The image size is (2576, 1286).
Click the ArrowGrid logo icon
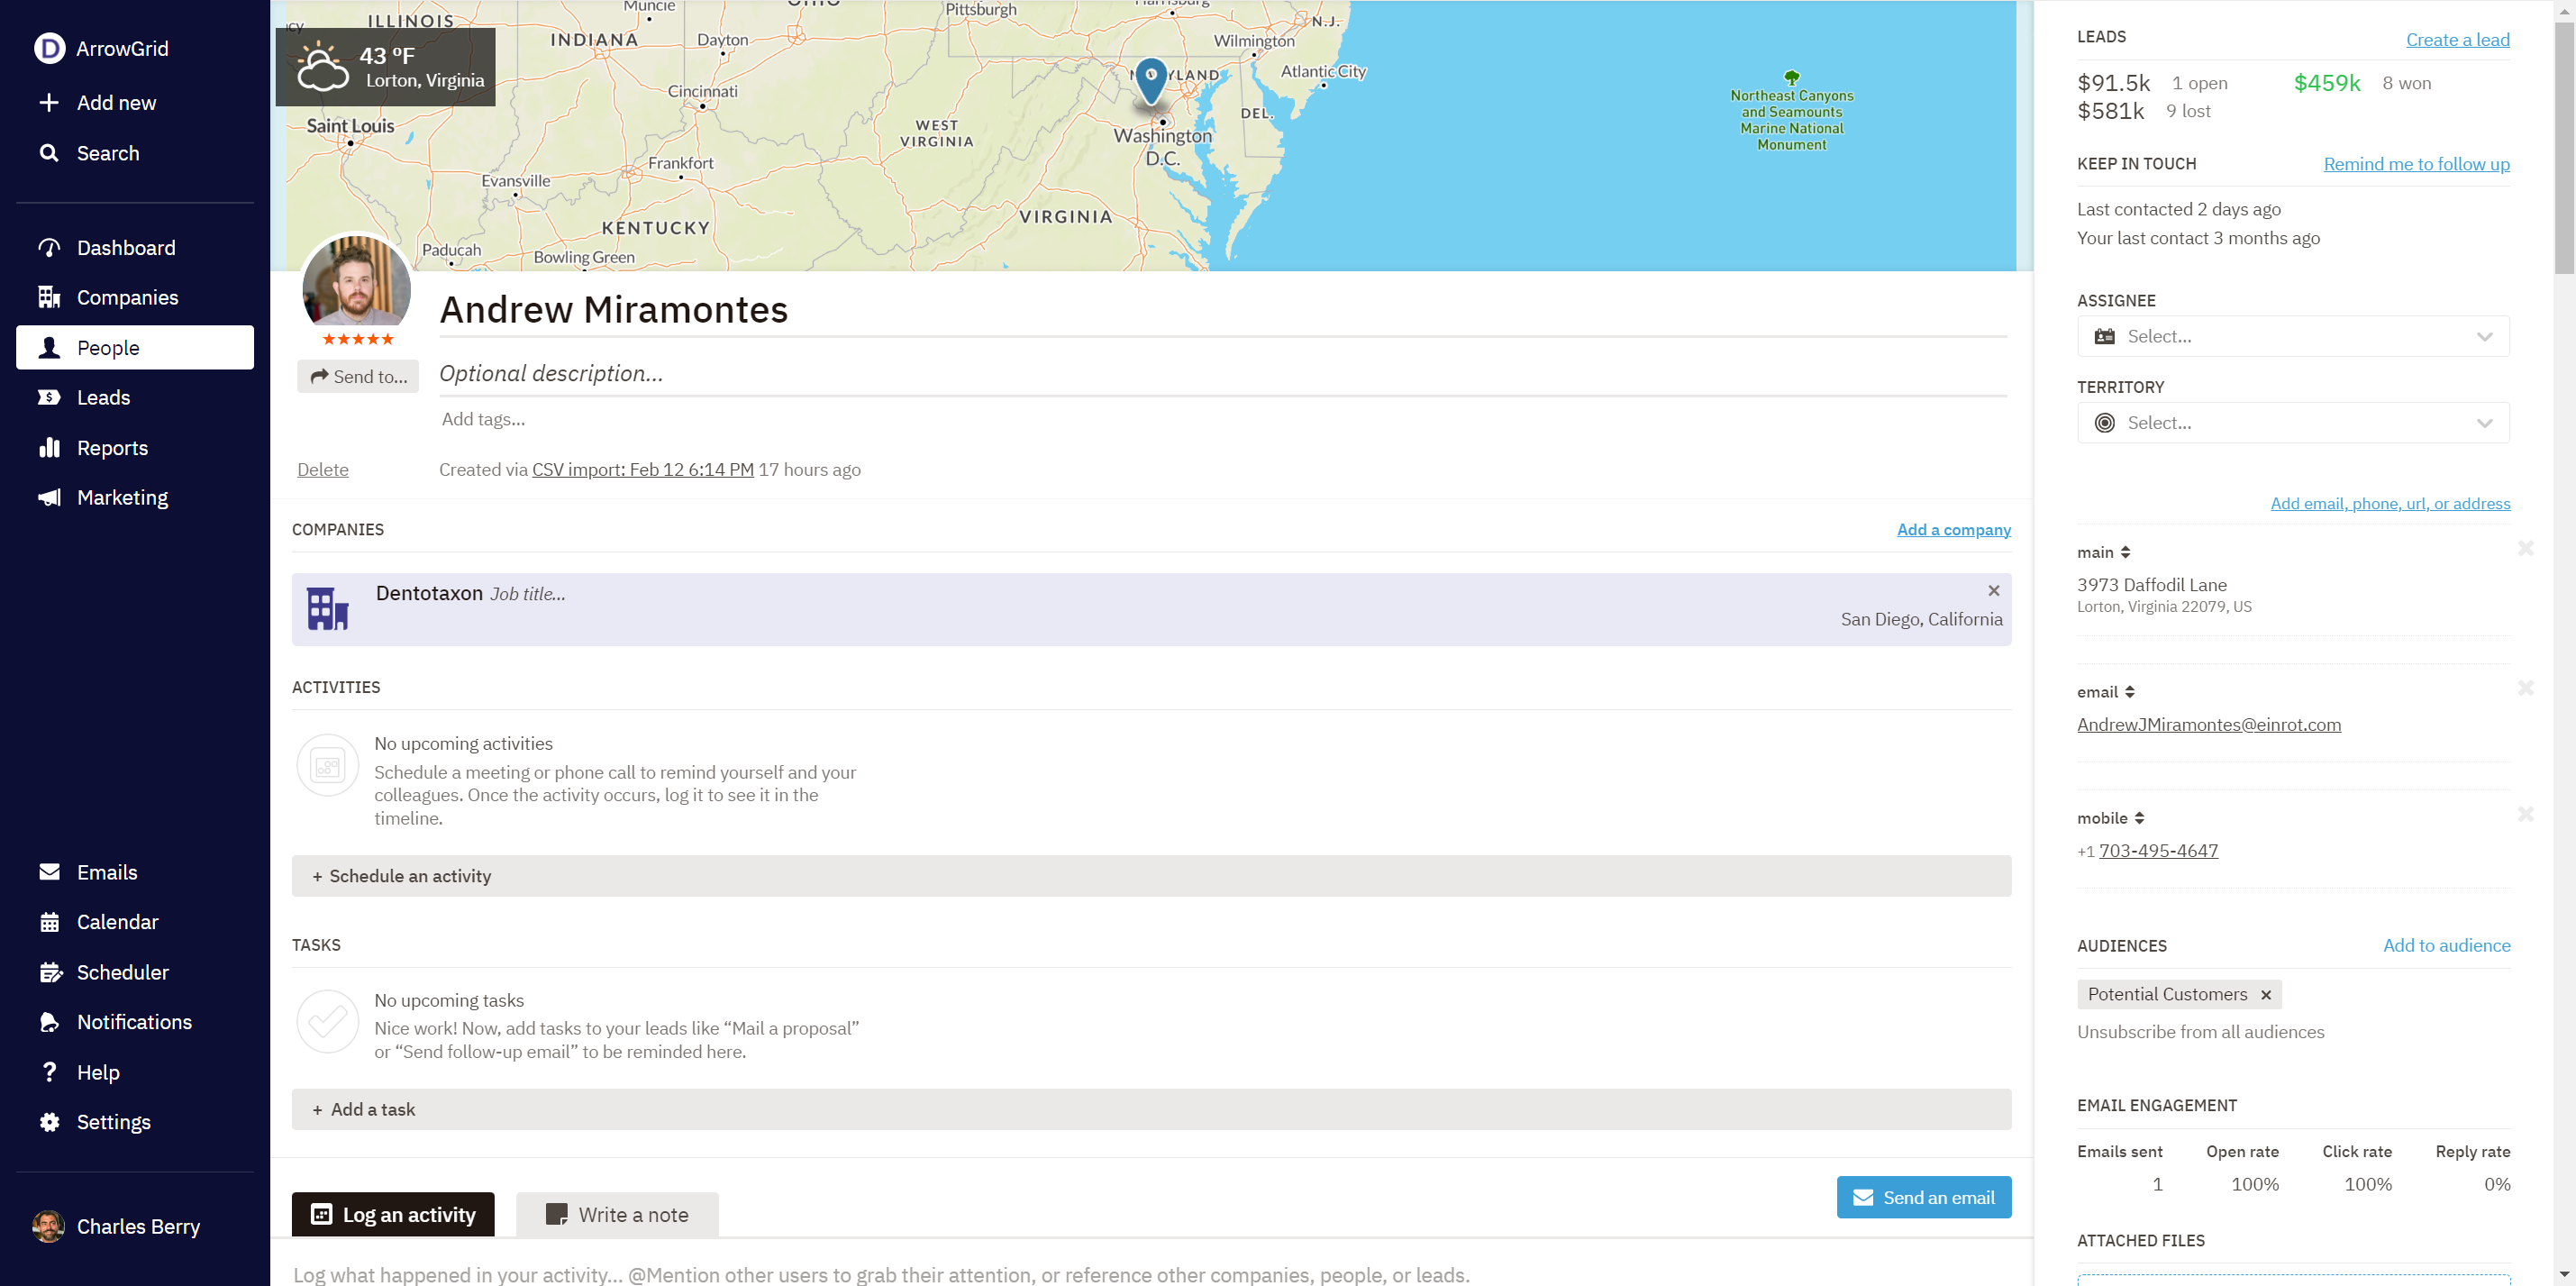click(x=49, y=48)
